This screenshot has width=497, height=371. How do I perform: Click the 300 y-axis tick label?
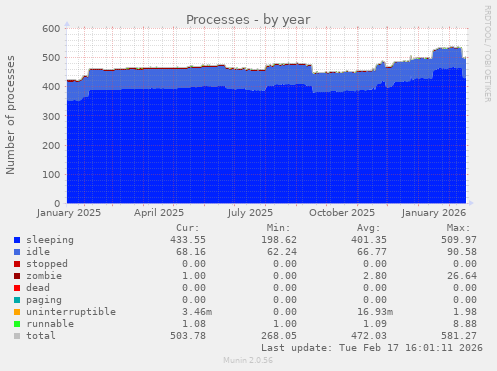(x=51, y=116)
